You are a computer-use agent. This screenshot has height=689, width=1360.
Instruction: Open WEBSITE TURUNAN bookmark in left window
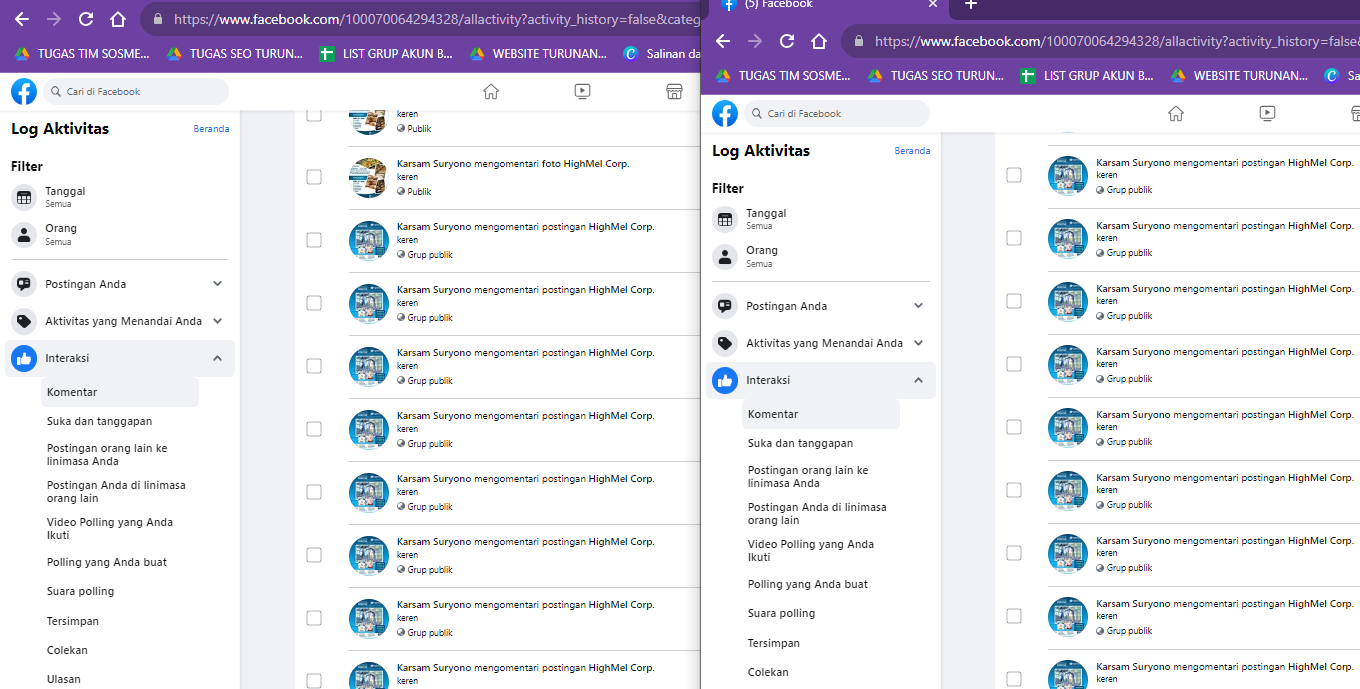pyautogui.click(x=538, y=53)
